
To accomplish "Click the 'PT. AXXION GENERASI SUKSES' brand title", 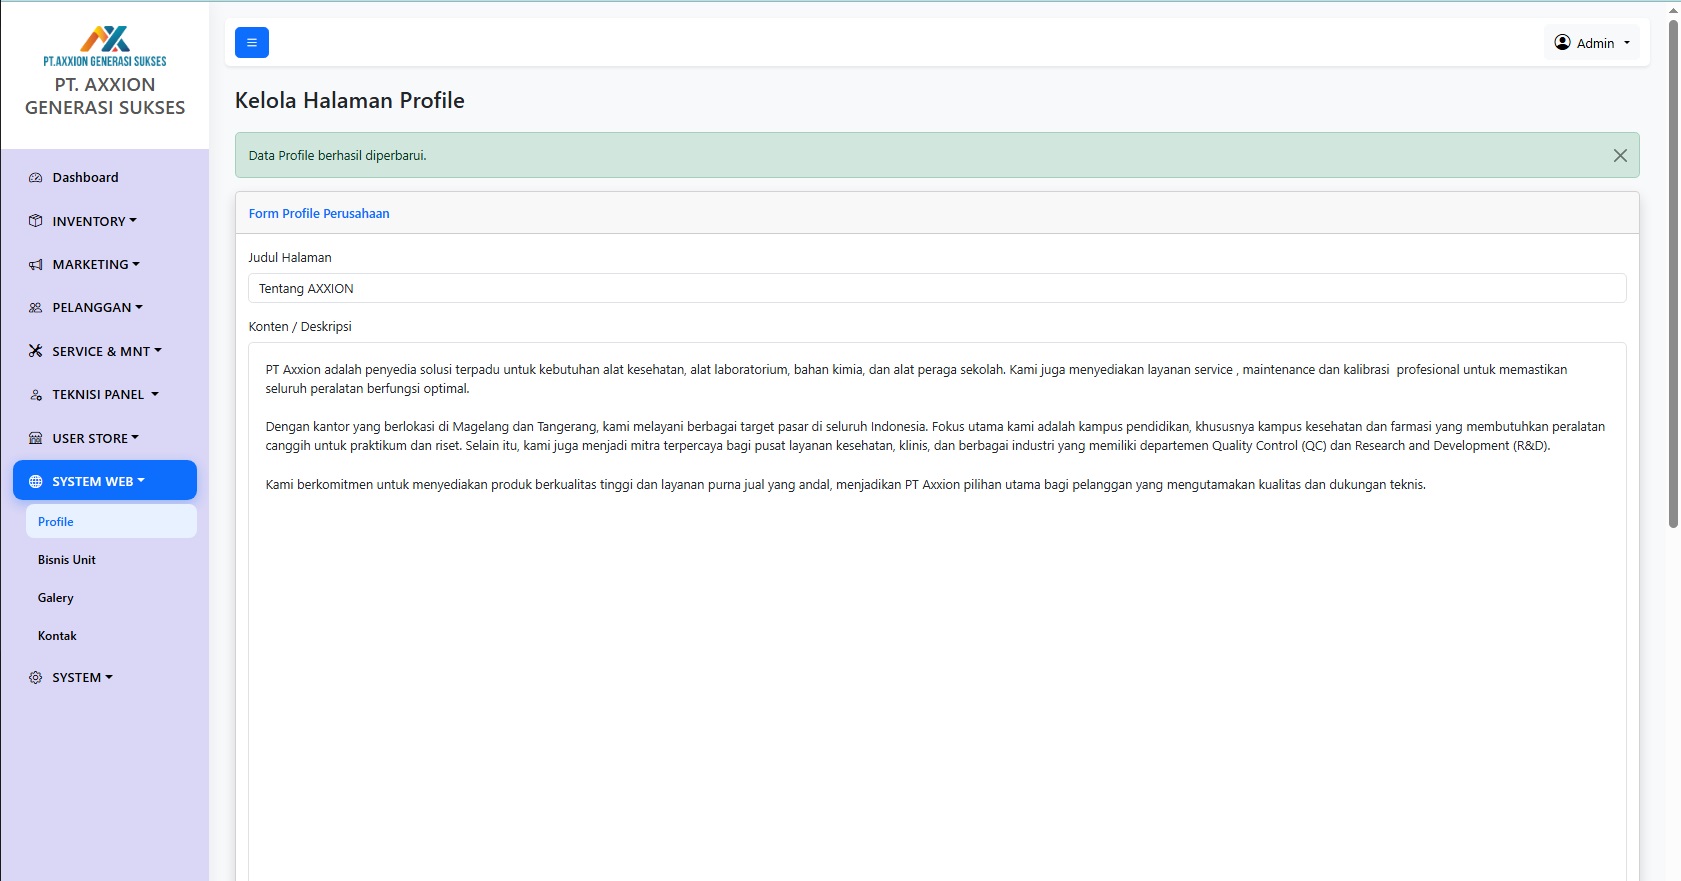I will point(105,96).
